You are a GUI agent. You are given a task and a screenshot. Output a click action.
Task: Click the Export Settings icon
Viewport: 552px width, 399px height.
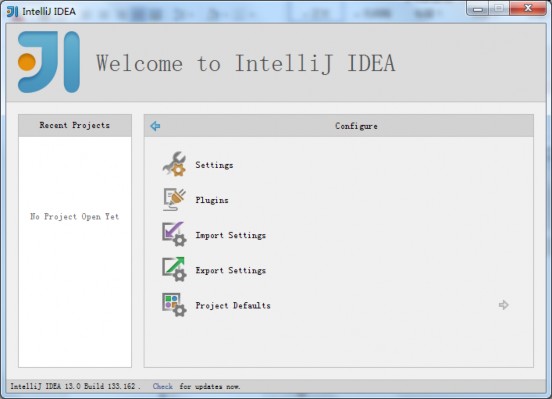tap(174, 270)
